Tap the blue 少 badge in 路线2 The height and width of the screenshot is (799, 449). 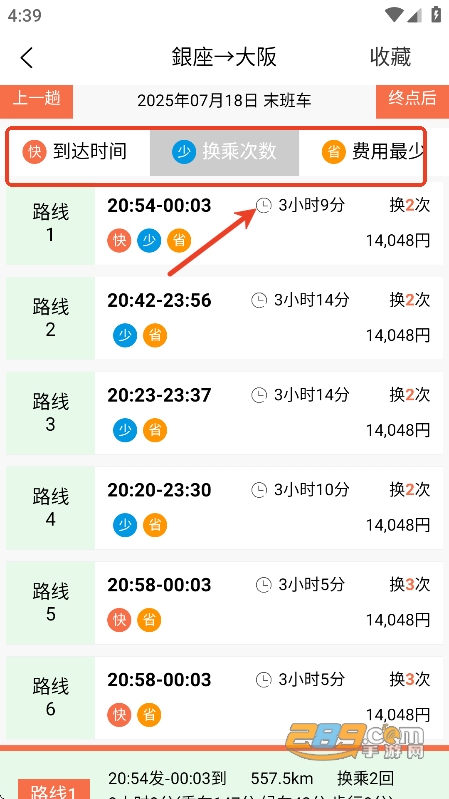tap(125, 335)
